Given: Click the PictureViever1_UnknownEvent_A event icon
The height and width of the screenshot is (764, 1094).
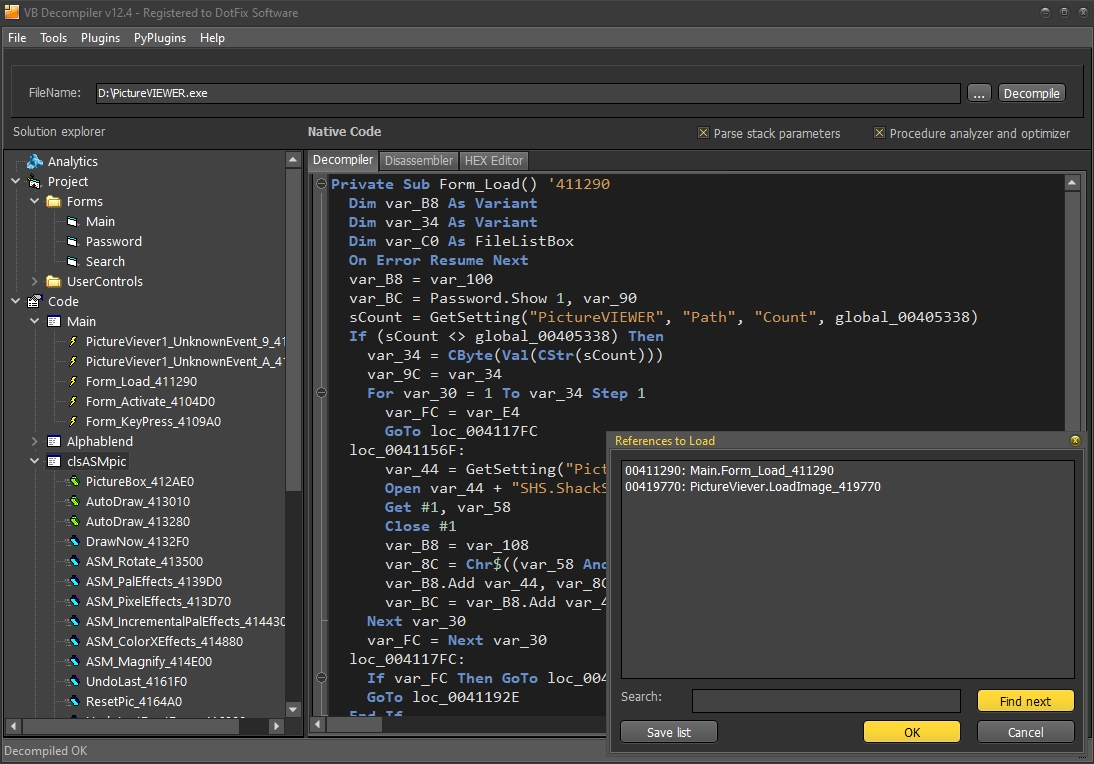Looking at the screenshot, I should (73, 361).
